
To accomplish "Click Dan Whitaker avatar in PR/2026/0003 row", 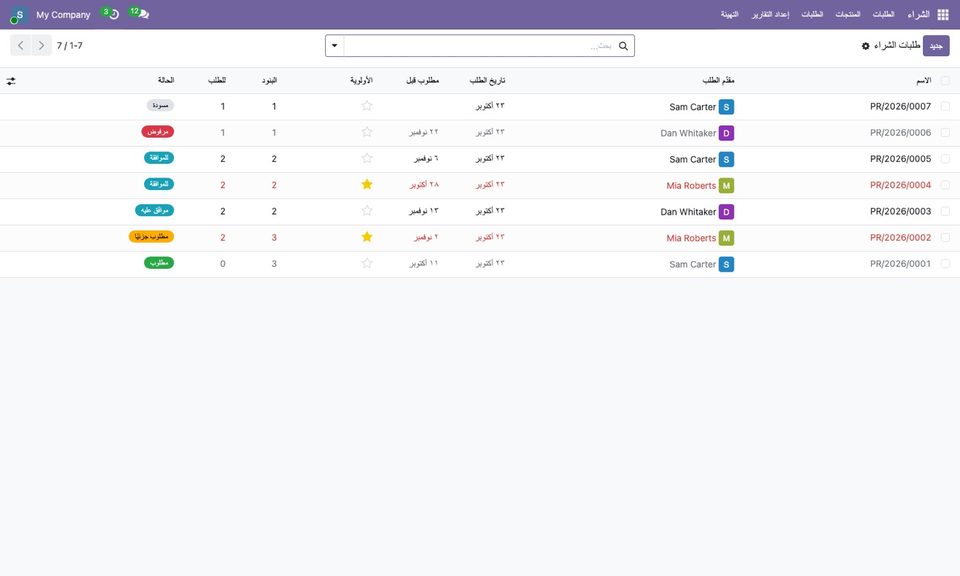I will [726, 212].
